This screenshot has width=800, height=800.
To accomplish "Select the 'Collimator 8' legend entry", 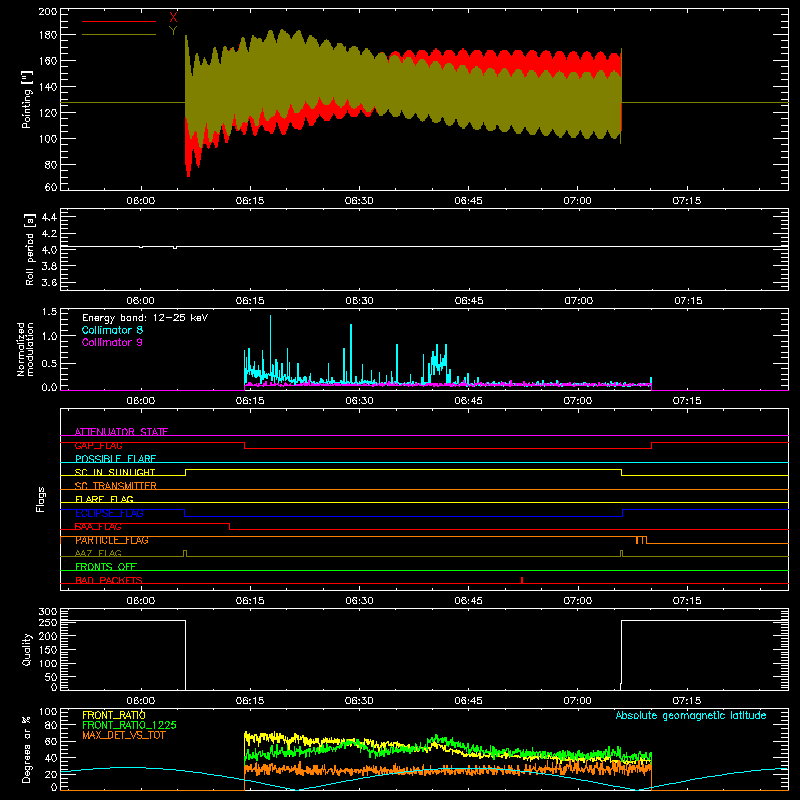I will click(112, 330).
